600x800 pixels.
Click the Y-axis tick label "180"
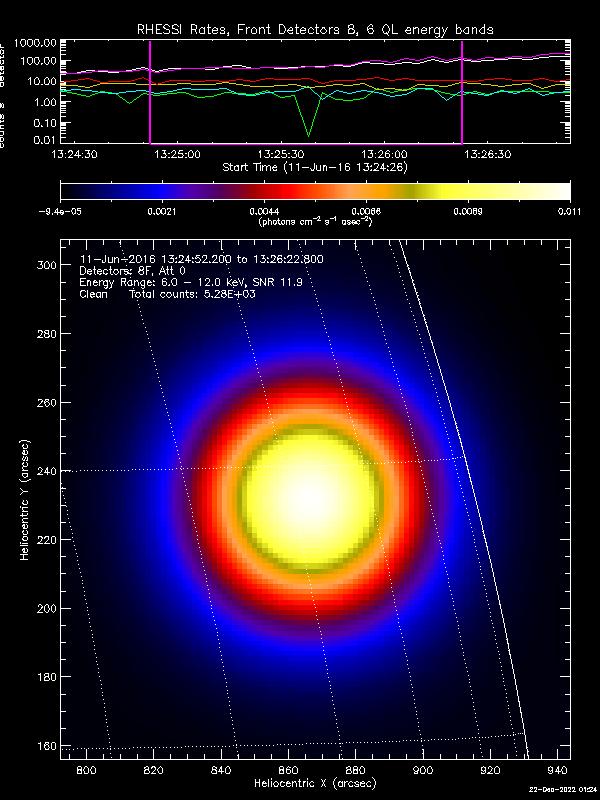[x=46, y=677]
